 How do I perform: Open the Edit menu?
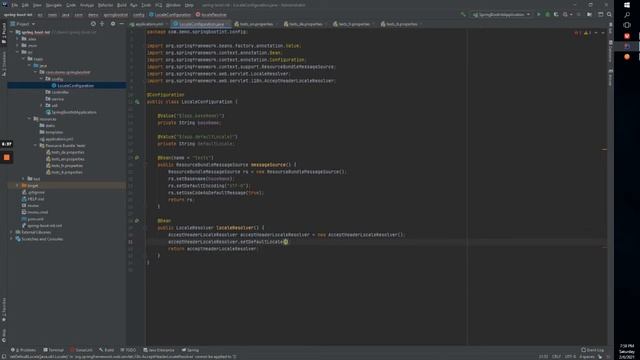pyautogui.click(x=25, y=5)
